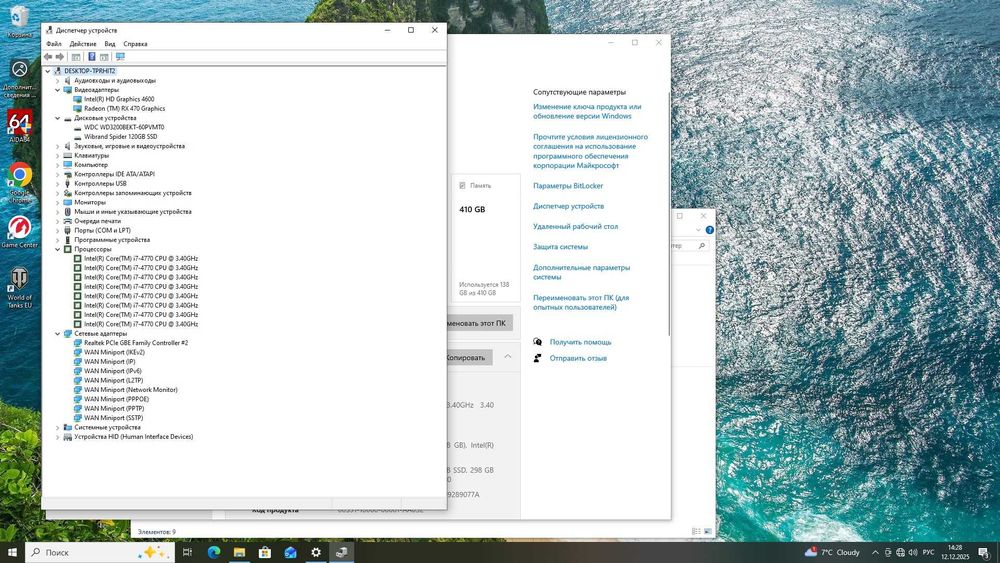Open the Mail app from the taskbar
Screen dimensions: 1000x563
[x=290, y=552]
